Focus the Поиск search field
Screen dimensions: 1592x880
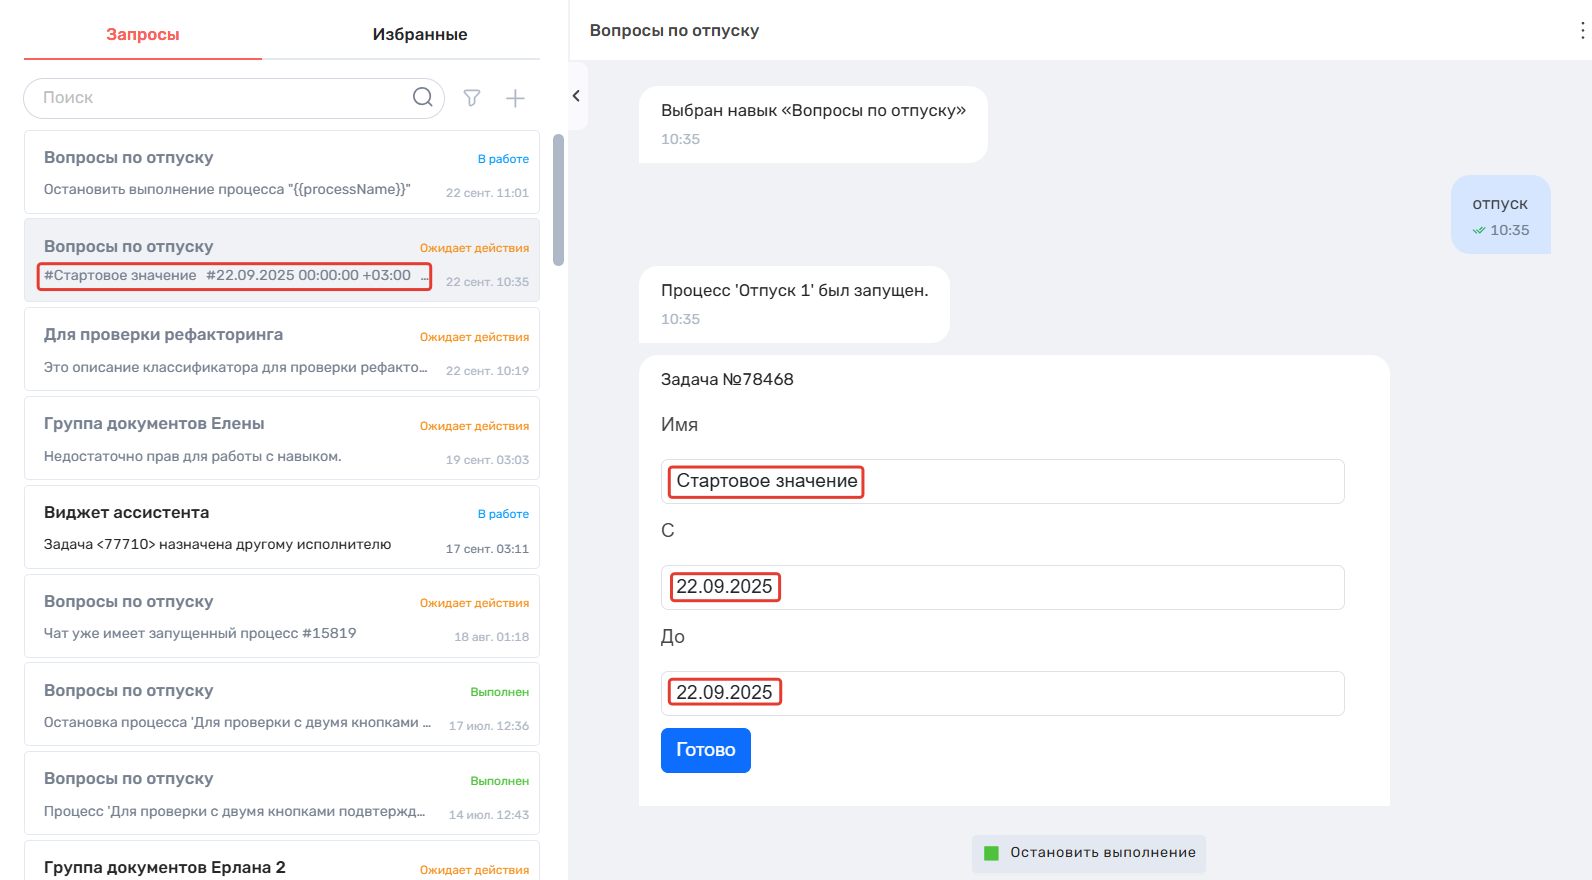click(220, 98)
